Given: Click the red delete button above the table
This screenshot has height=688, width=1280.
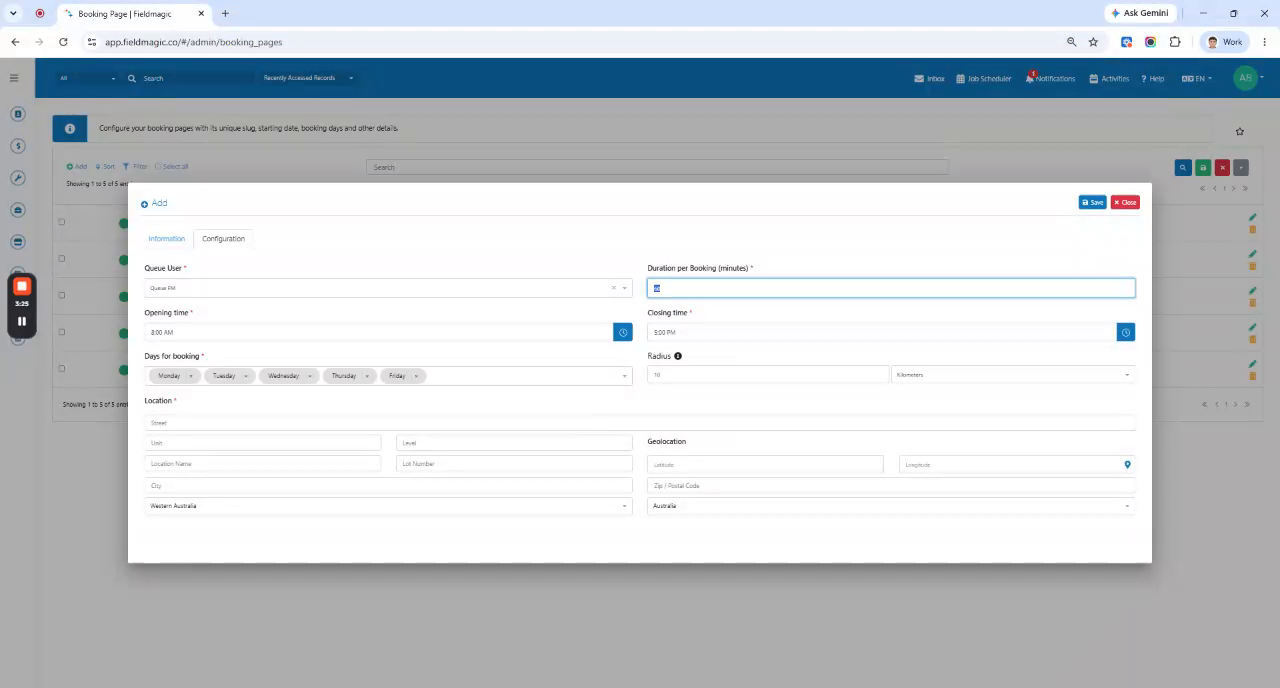Looking at the screenshot, I should pyautogui.click(x=1222, y=168).
